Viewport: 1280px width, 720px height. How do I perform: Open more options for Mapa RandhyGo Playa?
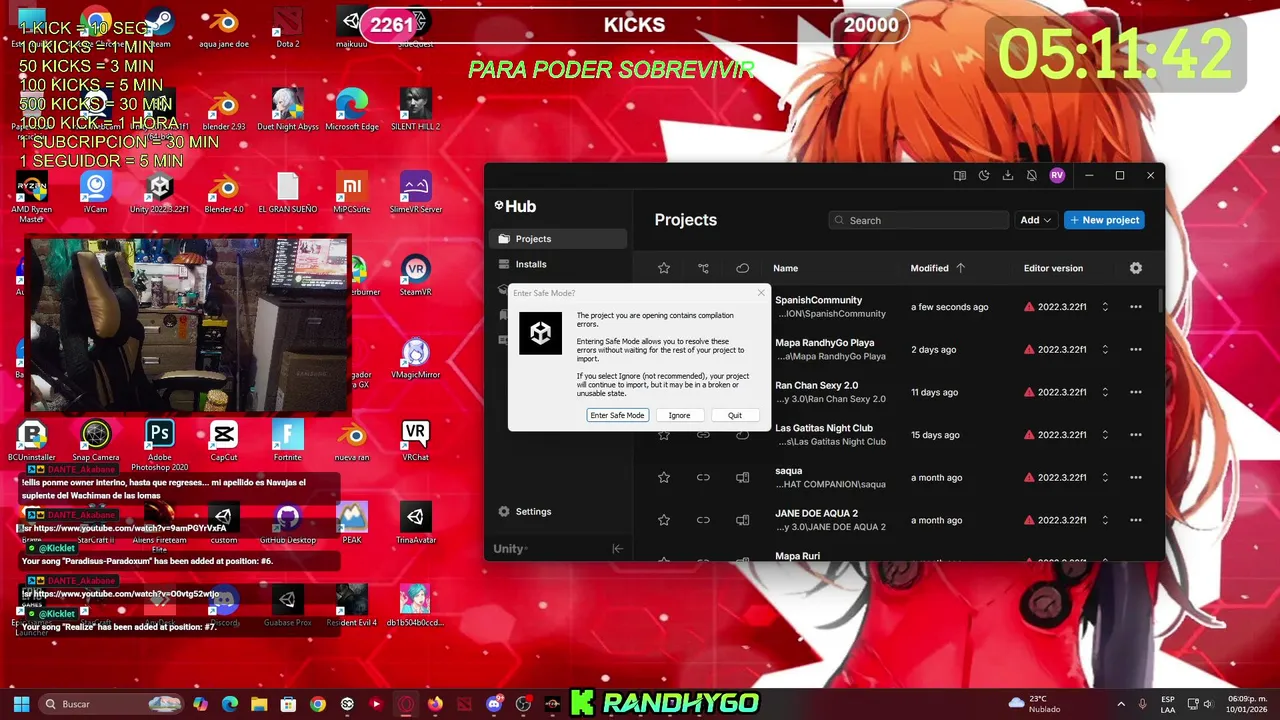(x=1136, y=350)
